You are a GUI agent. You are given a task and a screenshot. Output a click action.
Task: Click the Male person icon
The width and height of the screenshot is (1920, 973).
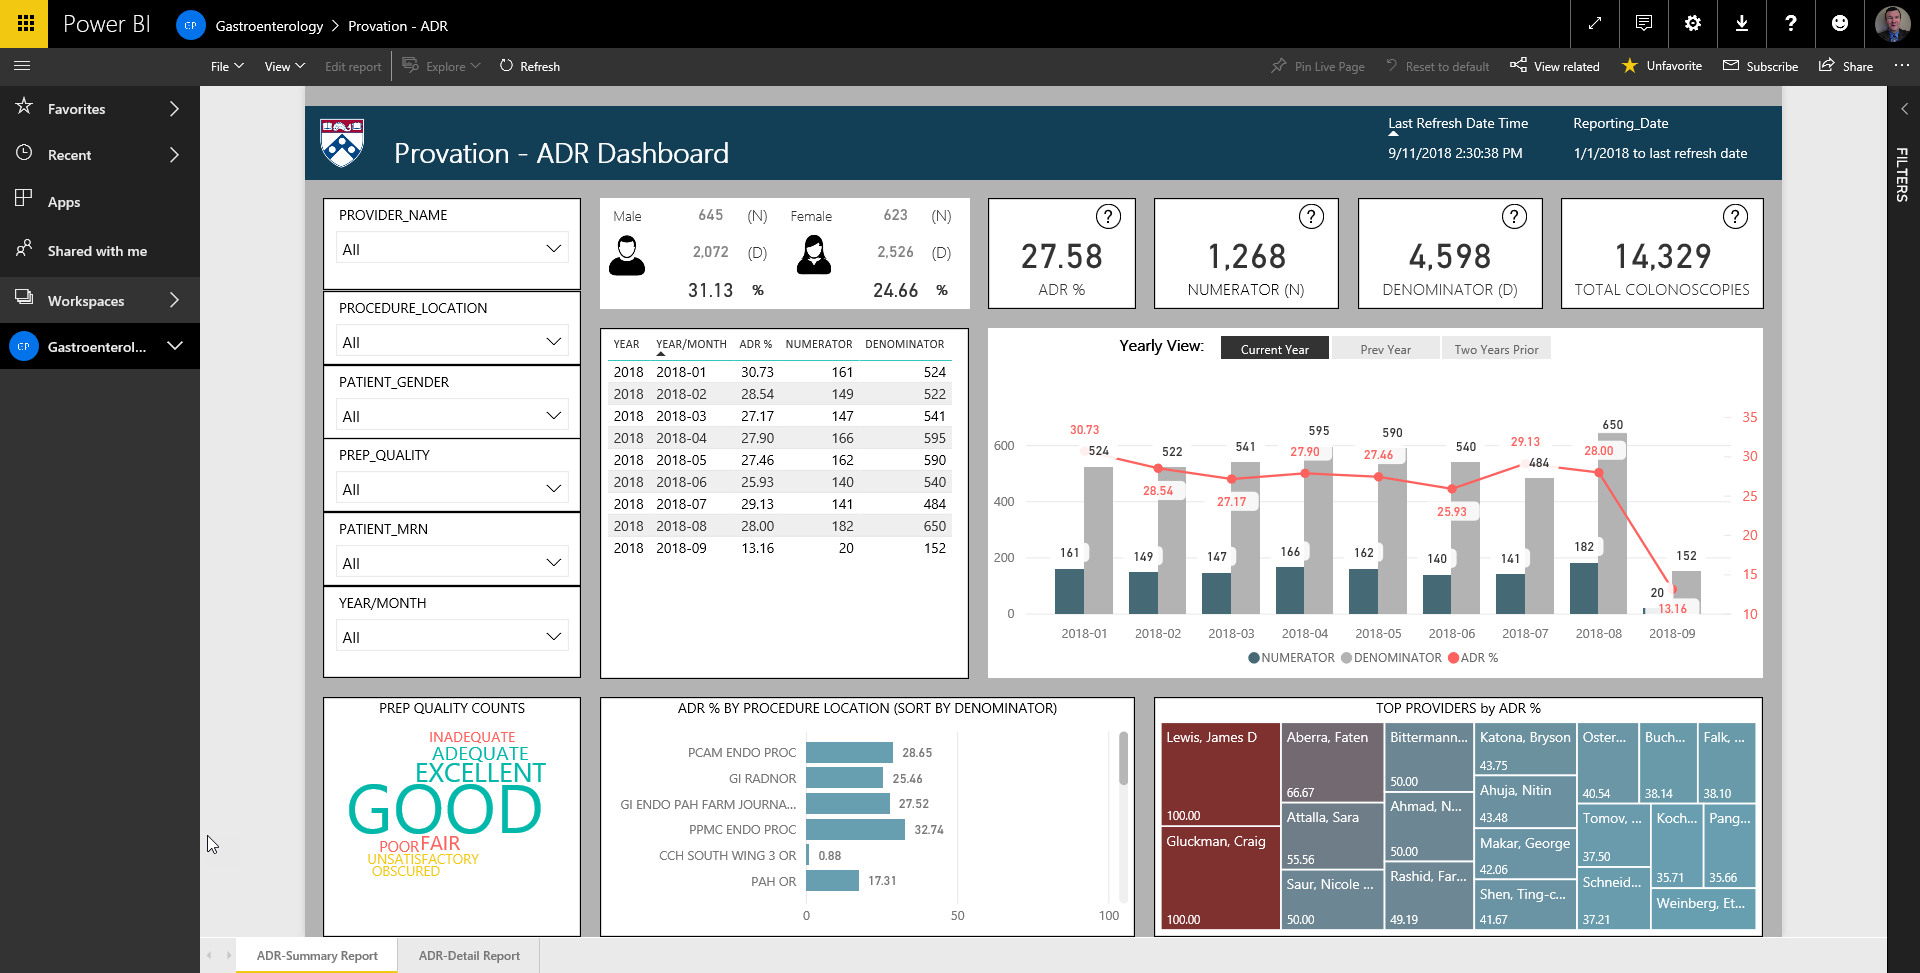(627, 256)
